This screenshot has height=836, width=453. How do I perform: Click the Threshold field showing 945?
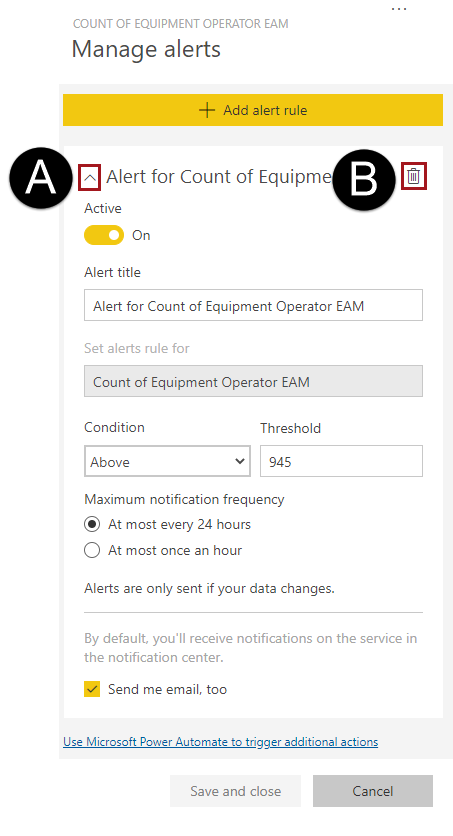tap(341, 461)
